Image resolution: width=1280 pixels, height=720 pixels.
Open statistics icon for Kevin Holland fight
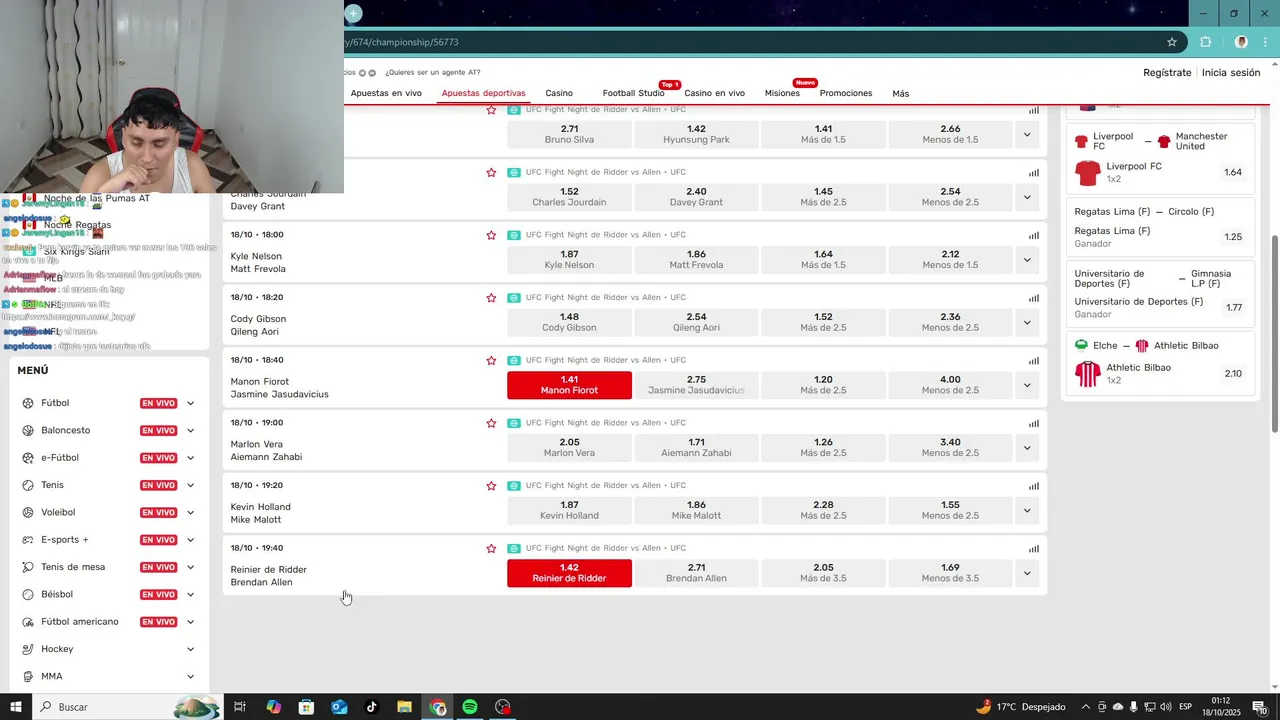coord(1034,486)
